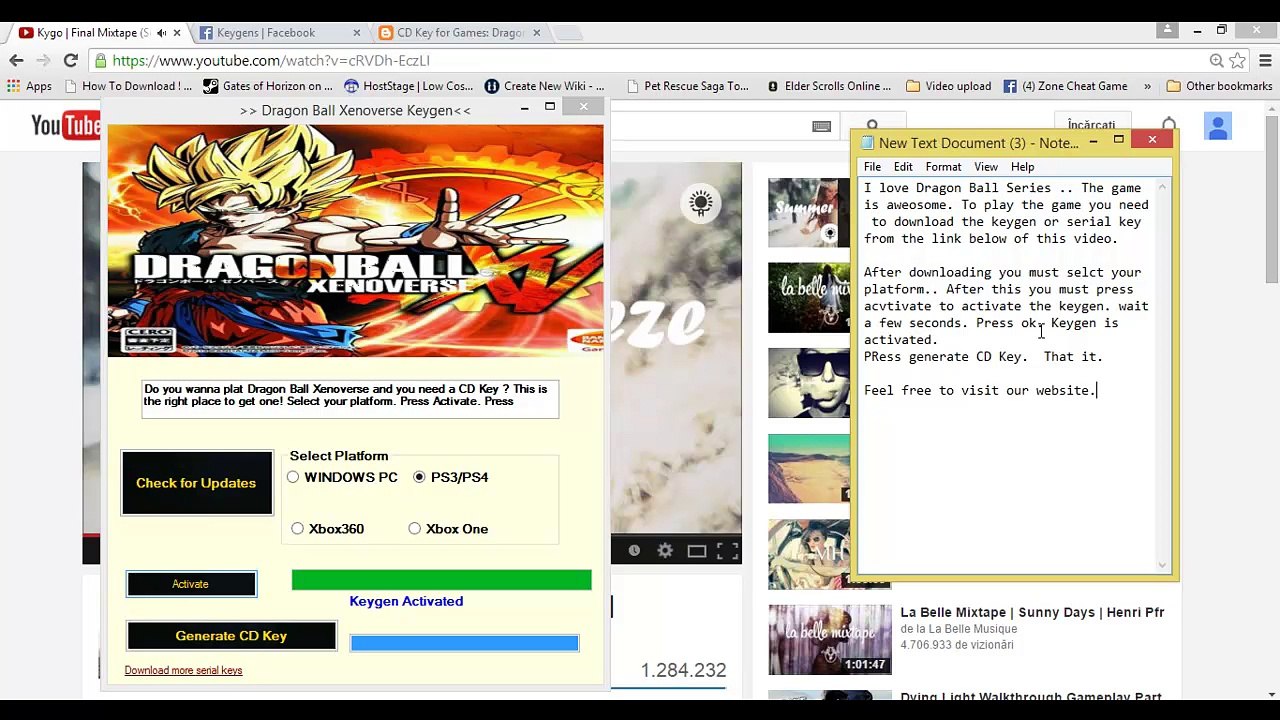The height and width of the screenshot is (720, 1280).
Task: Select the WINDOWS PC platform radio
Action: click(293, 477)
